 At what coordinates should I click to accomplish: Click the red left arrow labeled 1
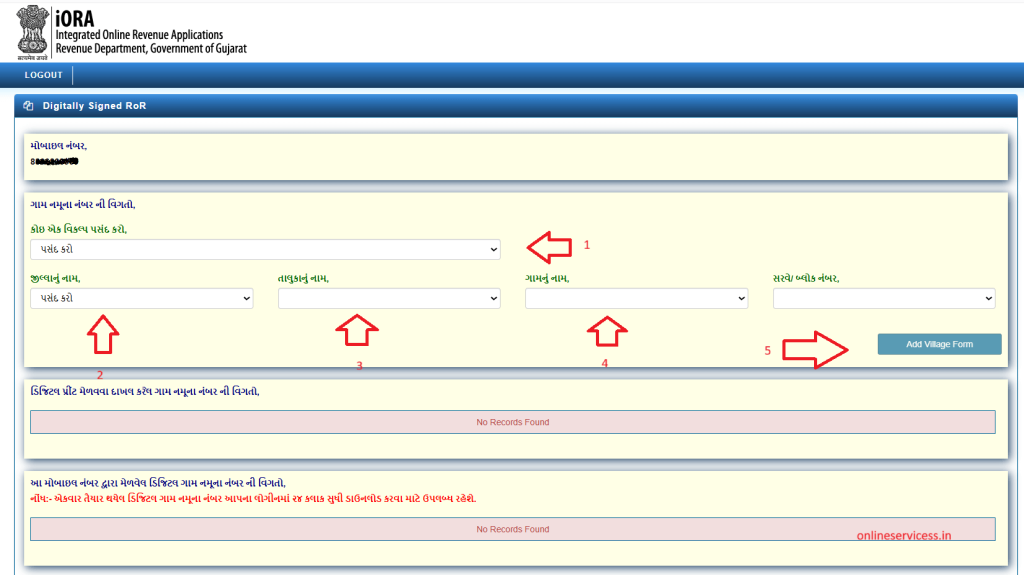(x=551, y=245)
